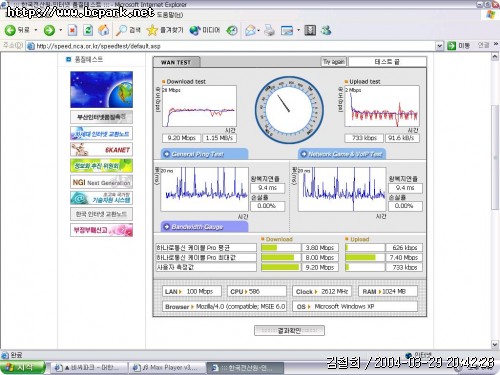The image size is (500, 375).
Task: Select the WAN TEST tab
Action: [176, 62]
